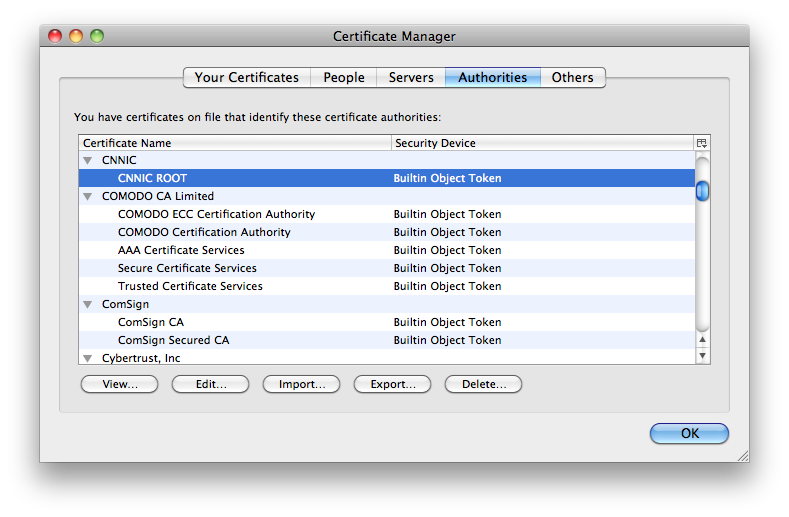The image size is (789, 517).
Task: Select the COMODO ECC Certification Authority row
Action: [216, 214]
